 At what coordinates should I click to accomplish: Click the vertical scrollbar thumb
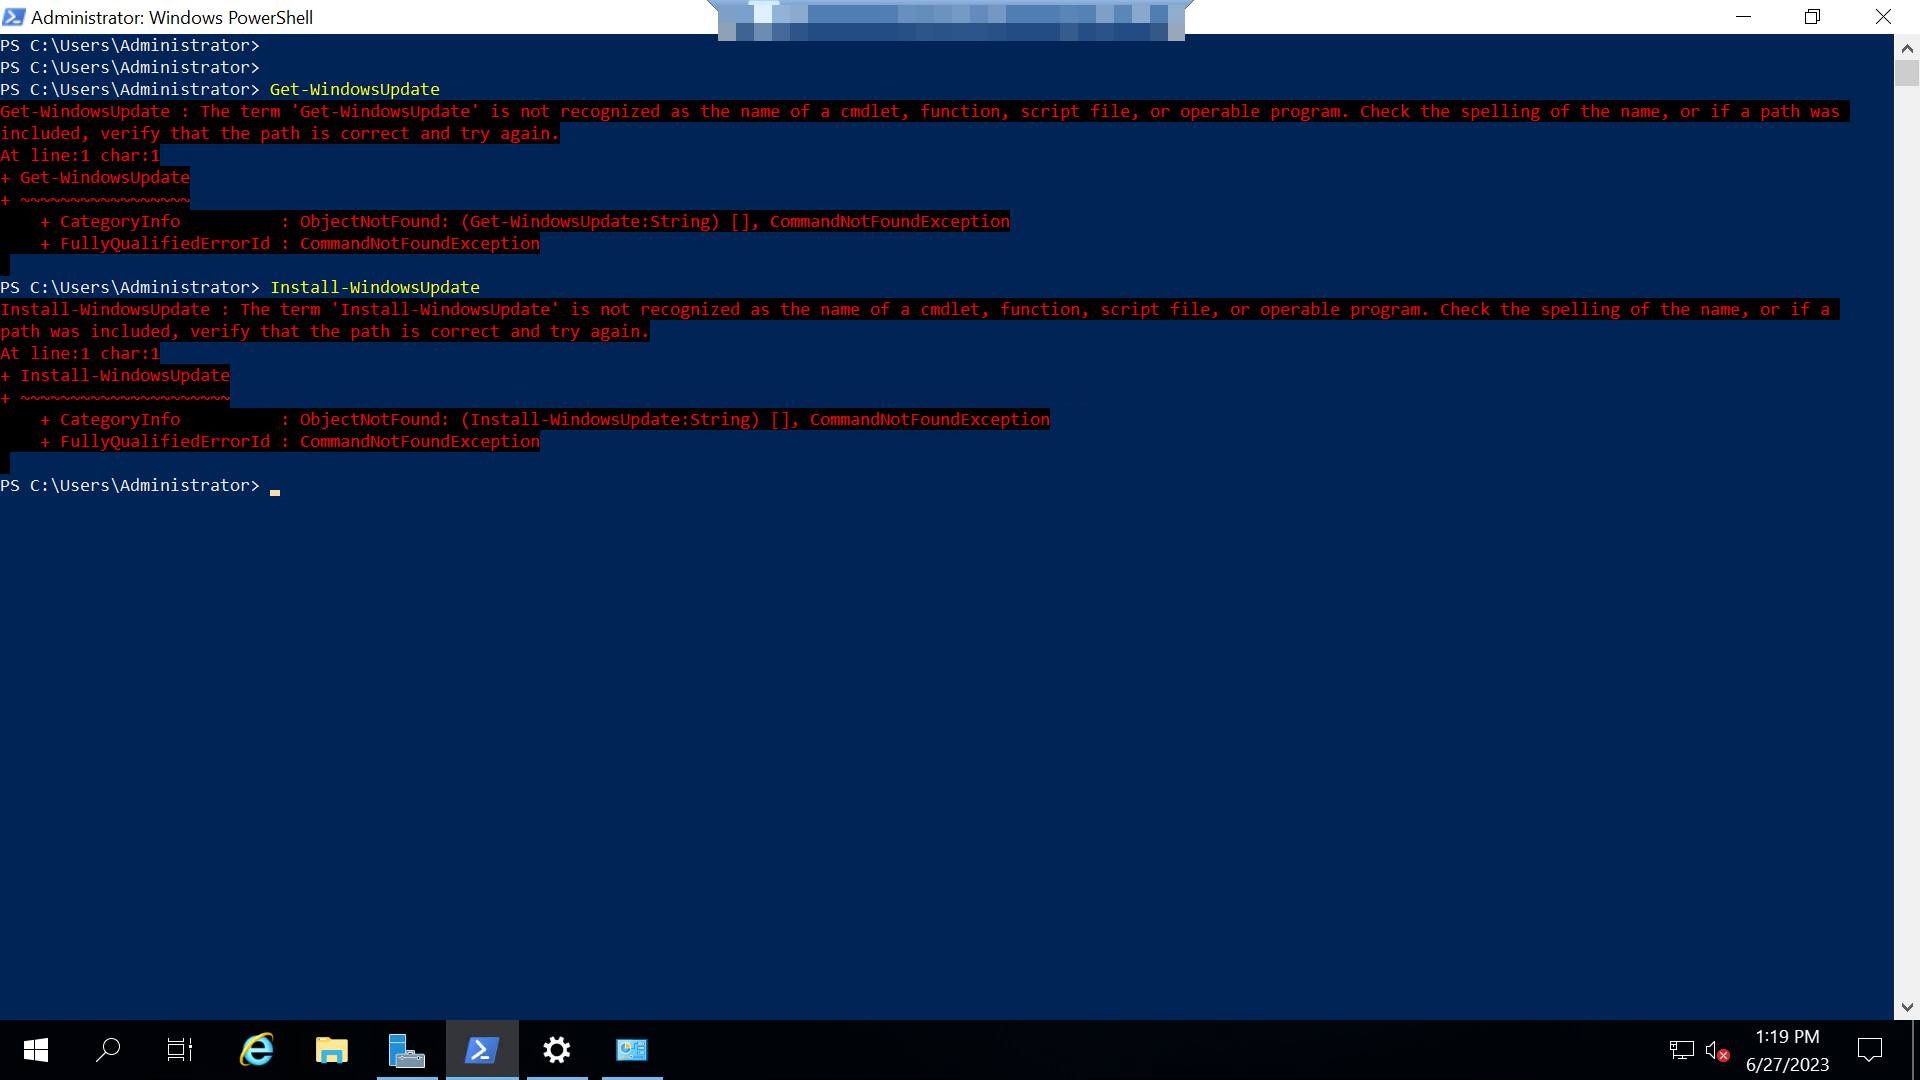point(1907,74)
